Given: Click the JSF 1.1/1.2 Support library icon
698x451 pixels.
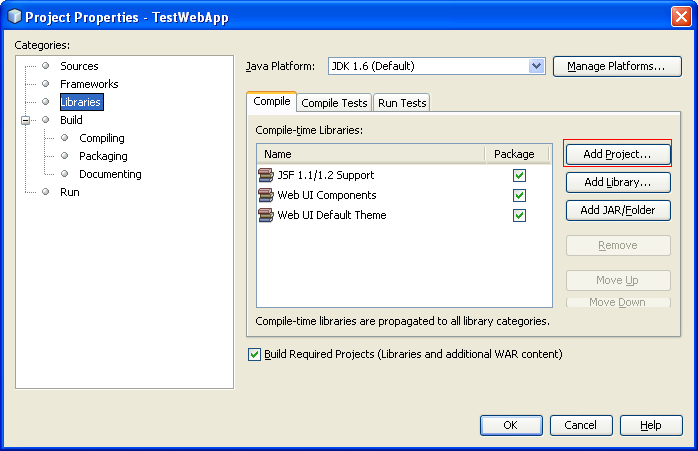Looking at the screenshot, I should [x=266, y=175].
